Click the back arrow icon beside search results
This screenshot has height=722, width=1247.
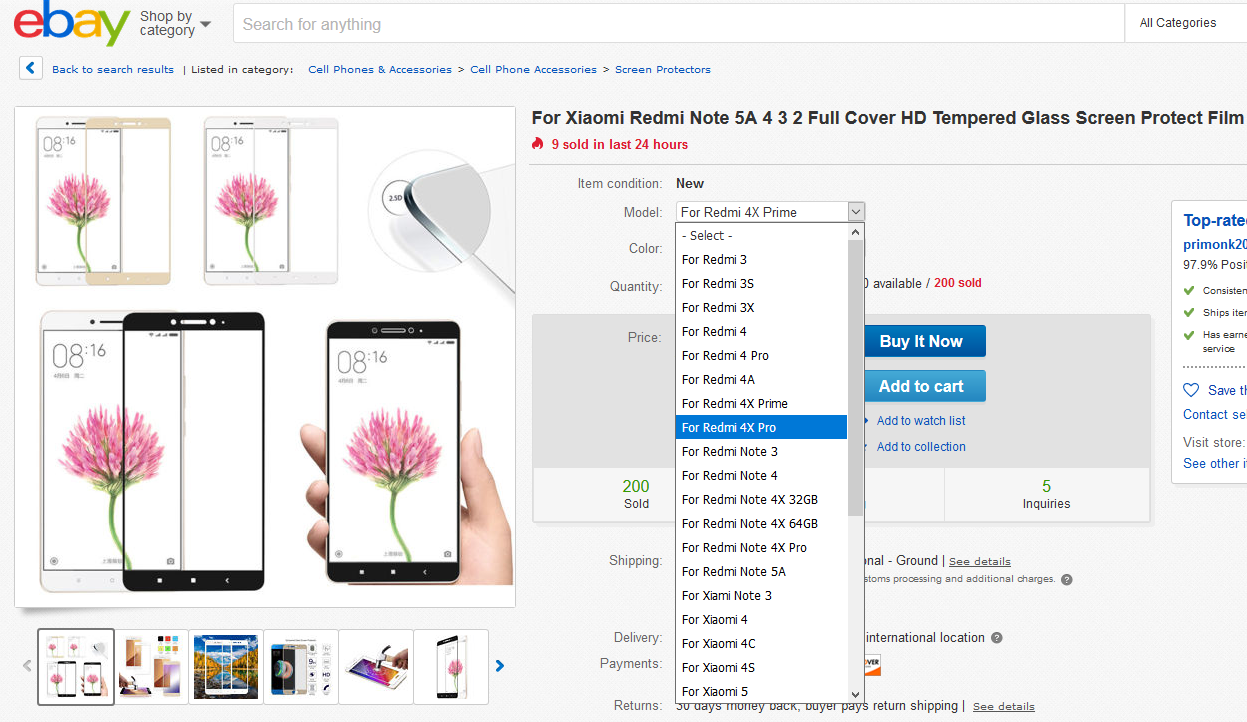pos(31,69)
